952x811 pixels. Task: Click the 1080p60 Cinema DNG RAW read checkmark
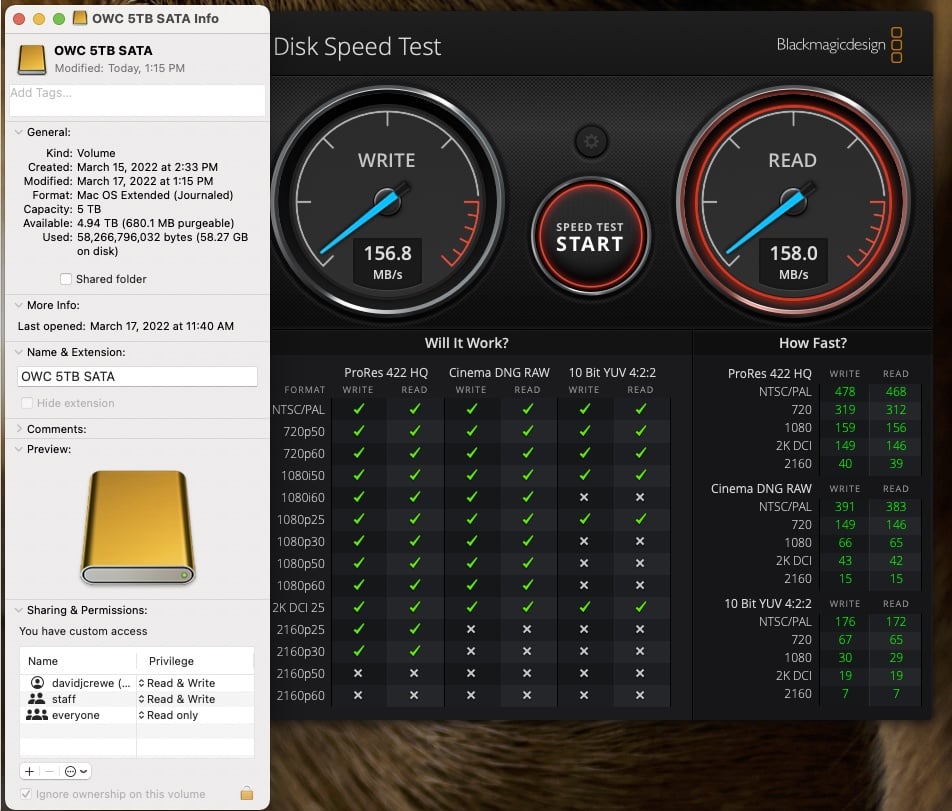(528, 585)
